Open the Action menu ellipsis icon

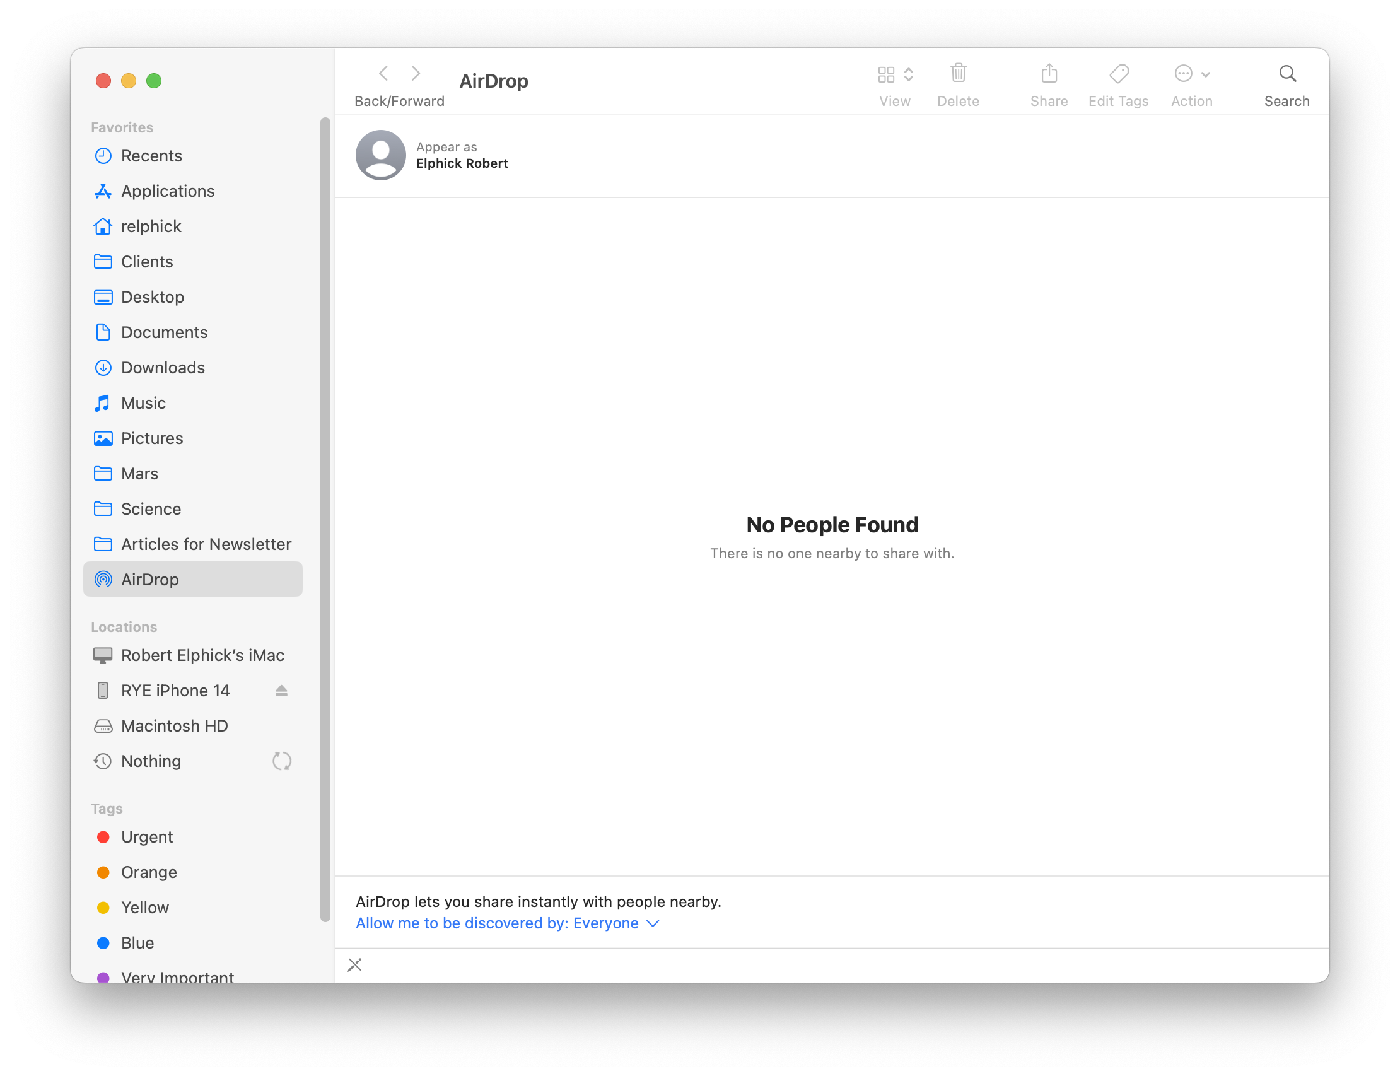tap(1184, 73)
